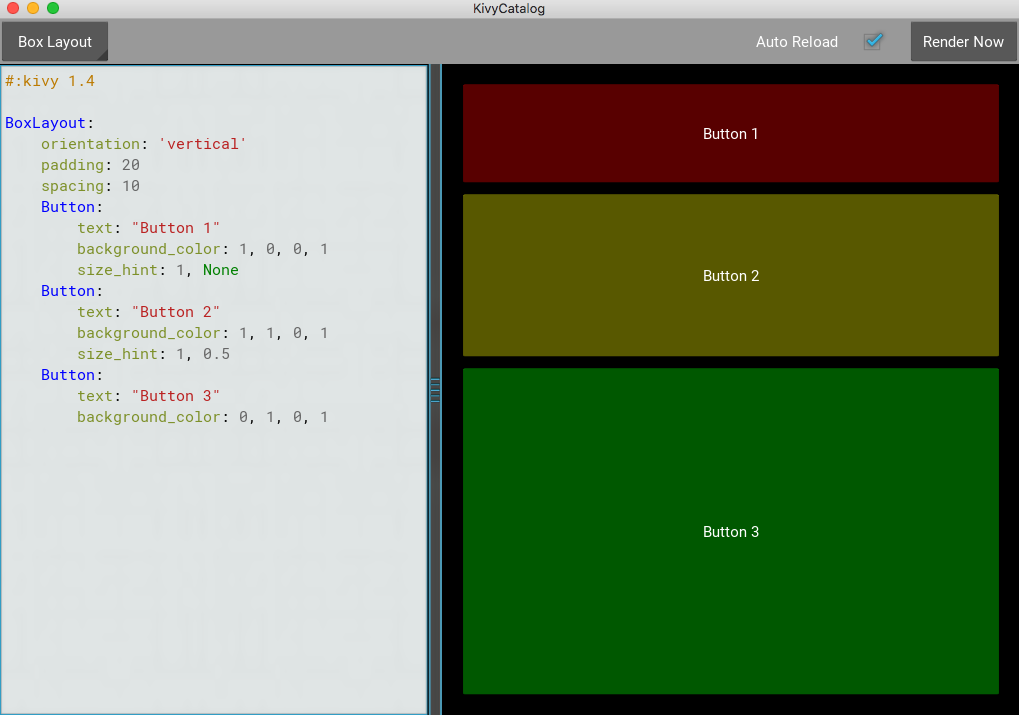The height and width of the screenshot is (715, 1019).
Task: Open the Box Layout dropdown spinner
Action: pyautogui.click(x=55, y=42)
